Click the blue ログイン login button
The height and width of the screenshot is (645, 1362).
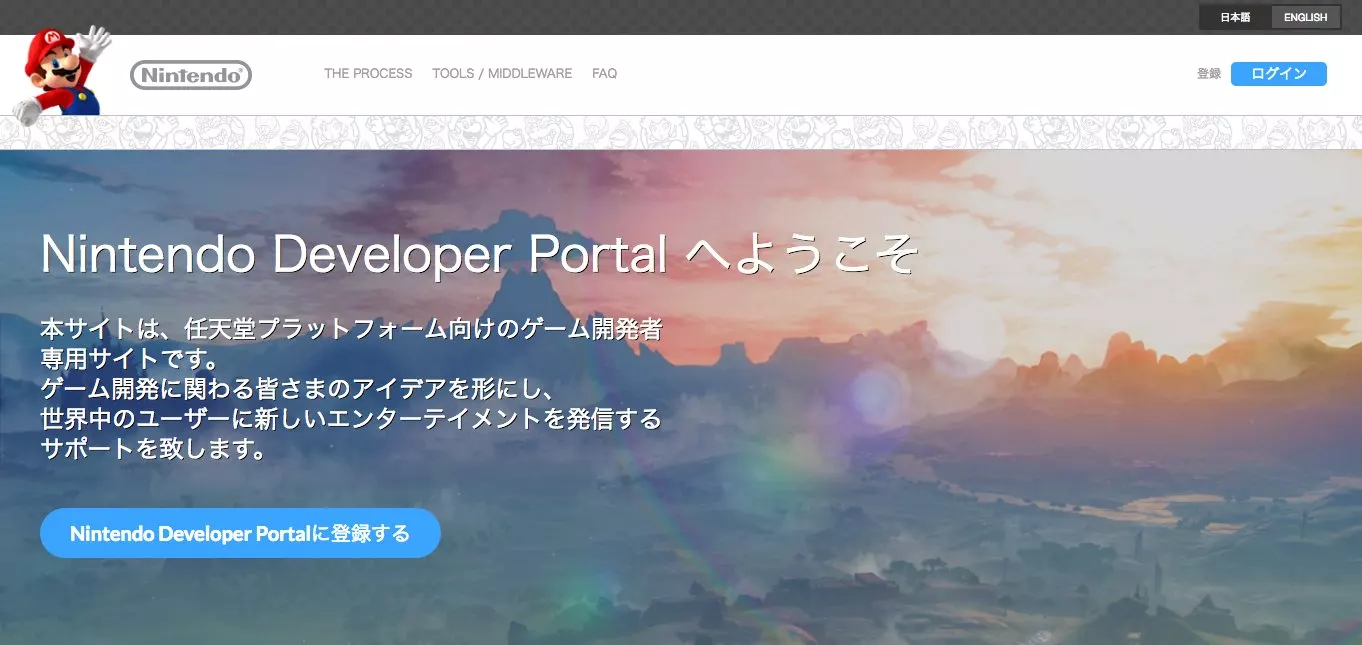coord(1278,74)
